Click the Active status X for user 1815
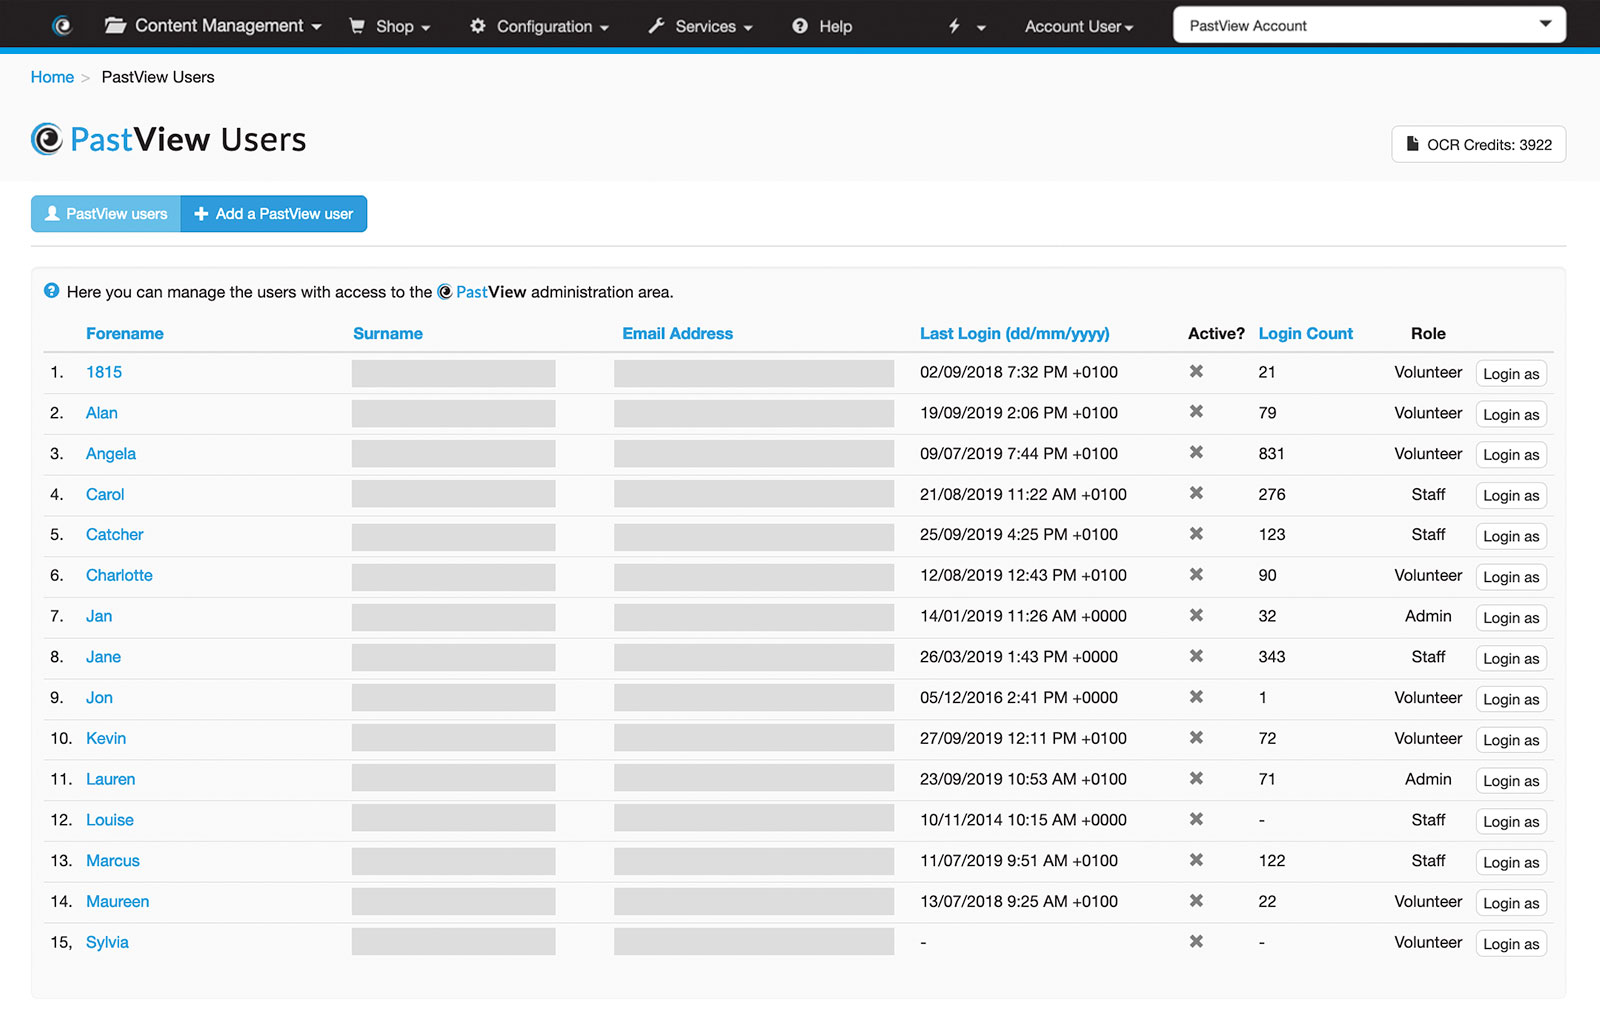 tap(1196, 371)
